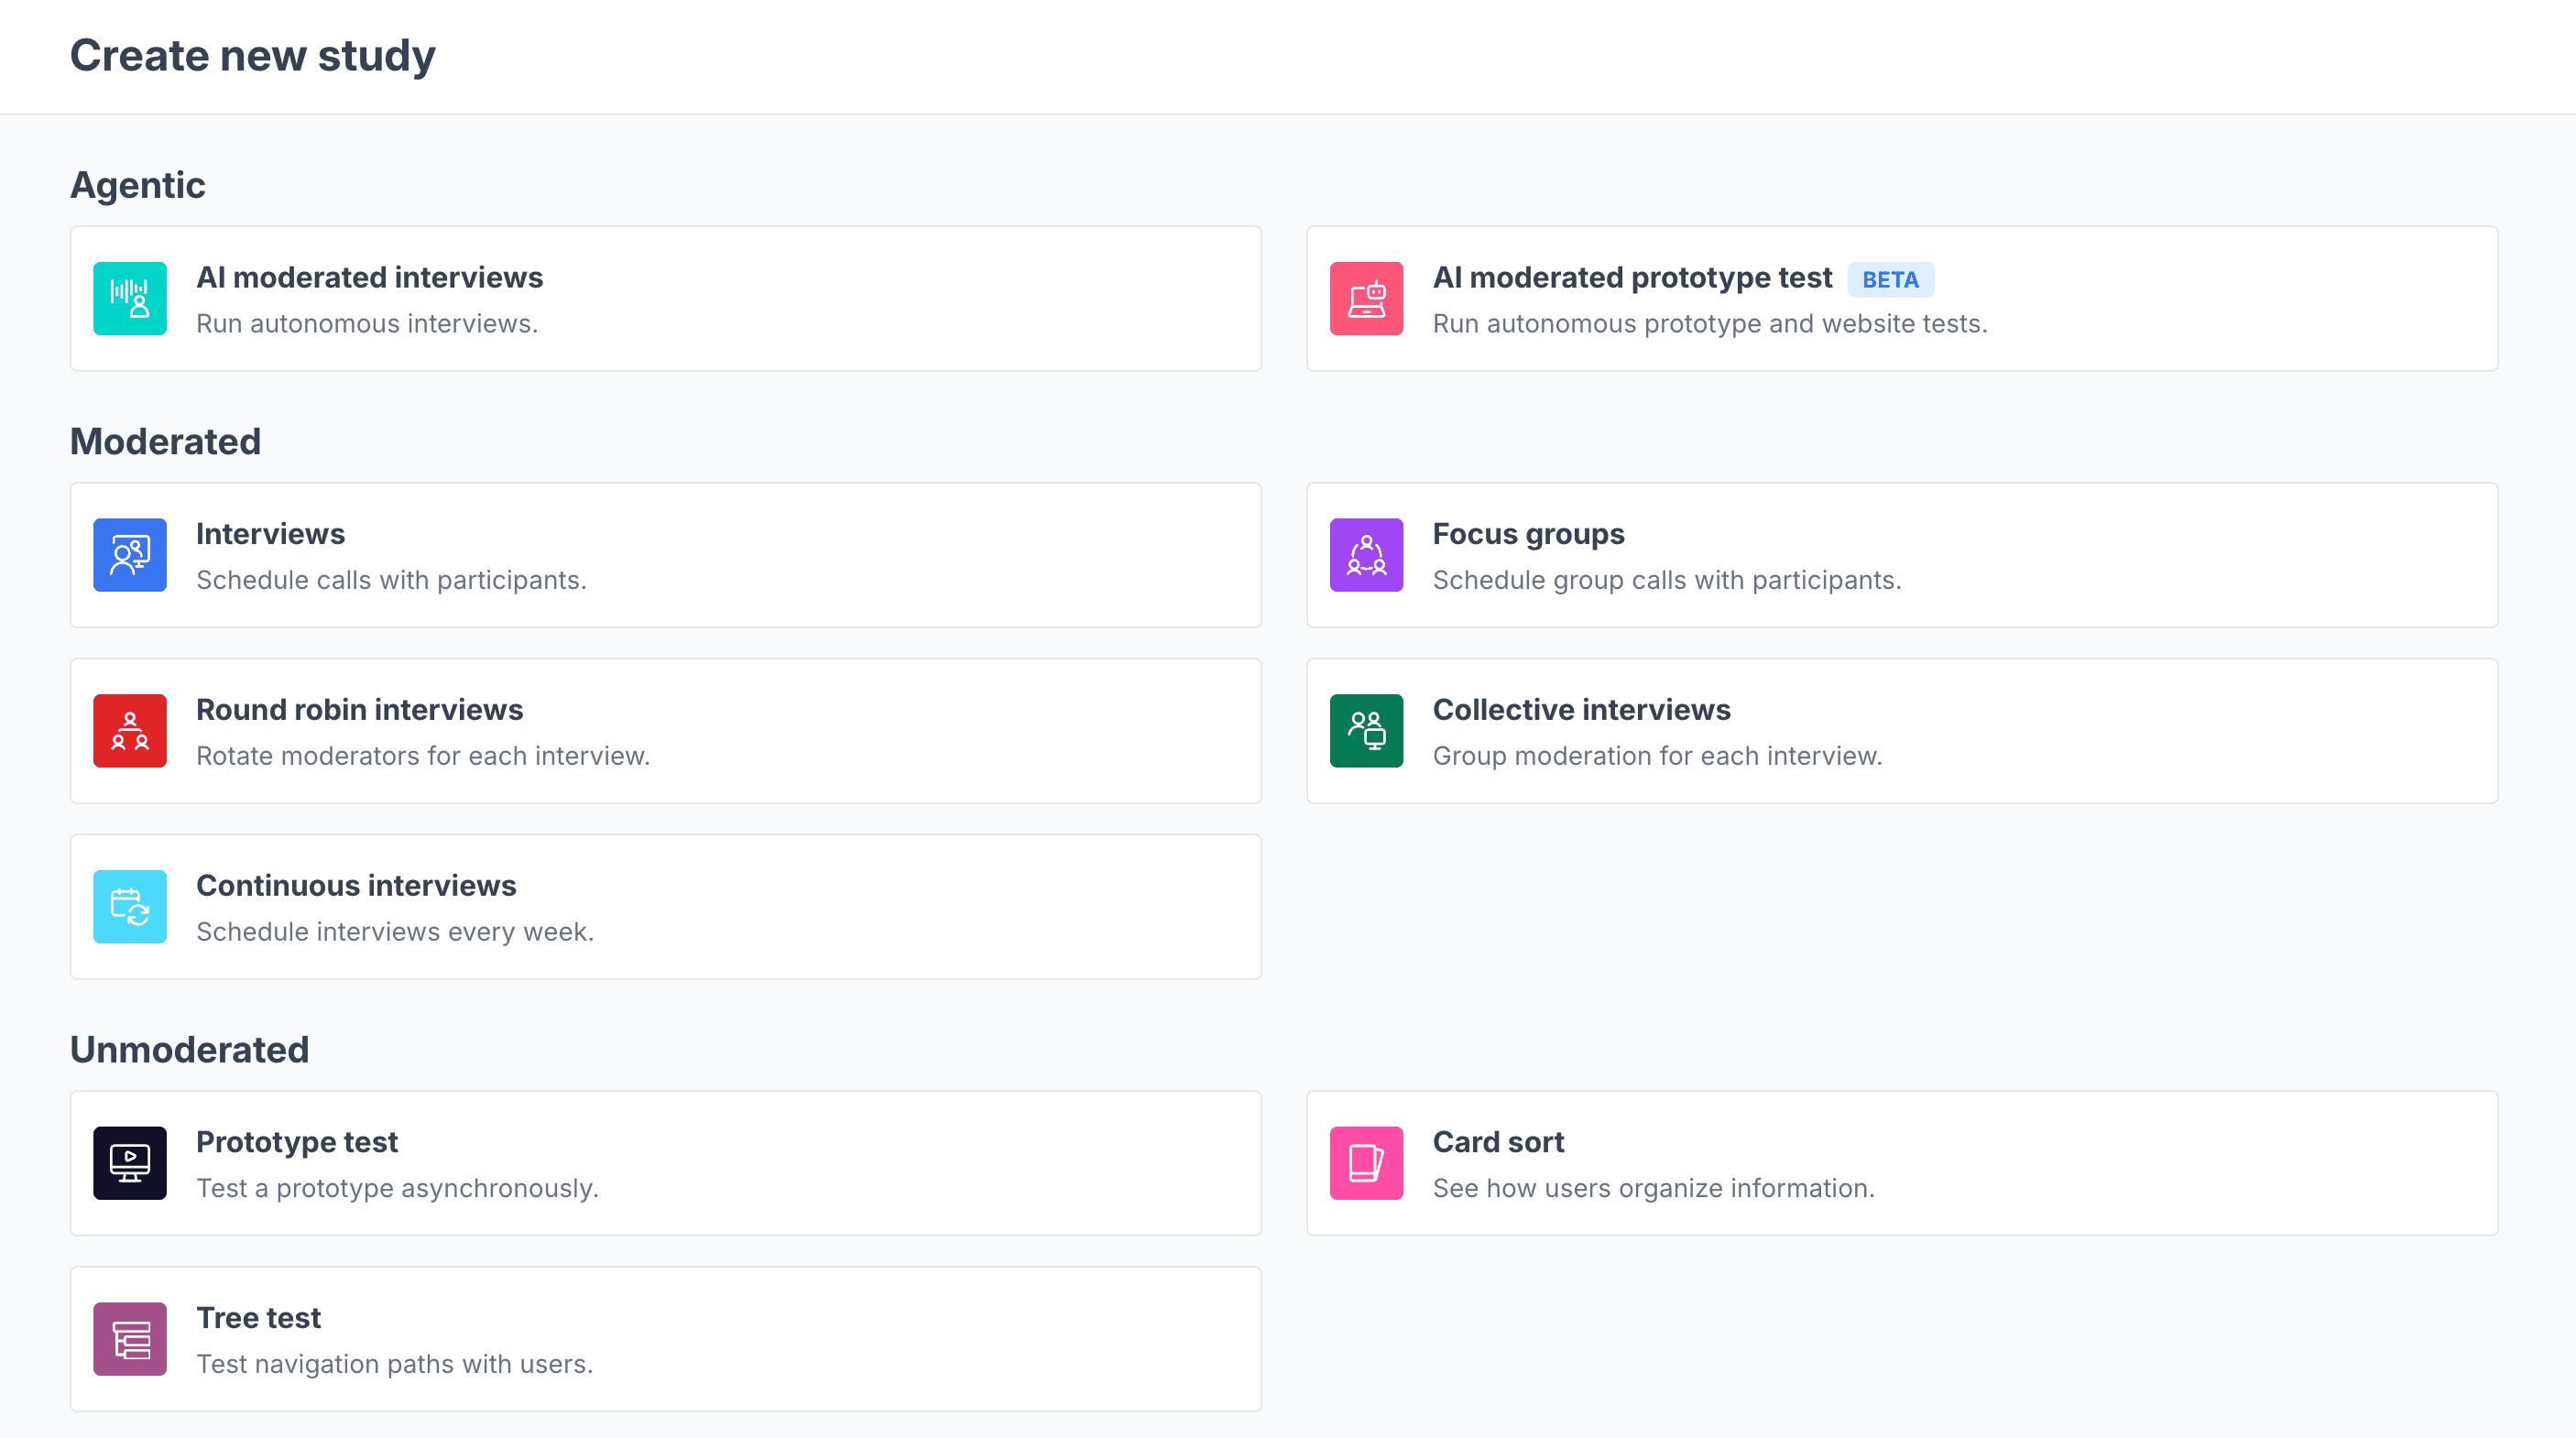Click 'Rotate moderators for each interview.' text

423,756
